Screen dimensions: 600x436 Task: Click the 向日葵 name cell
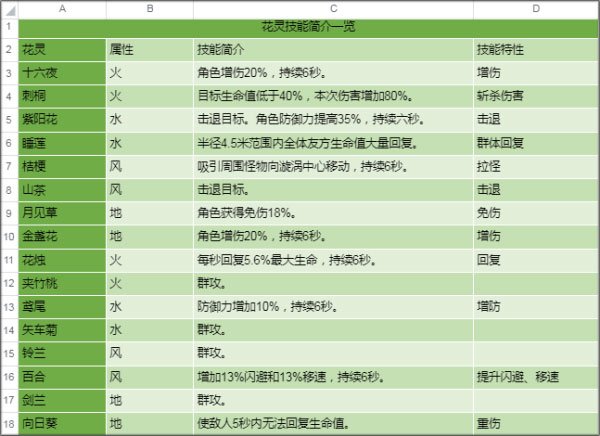pyautogui.click(x=62, y=424)
